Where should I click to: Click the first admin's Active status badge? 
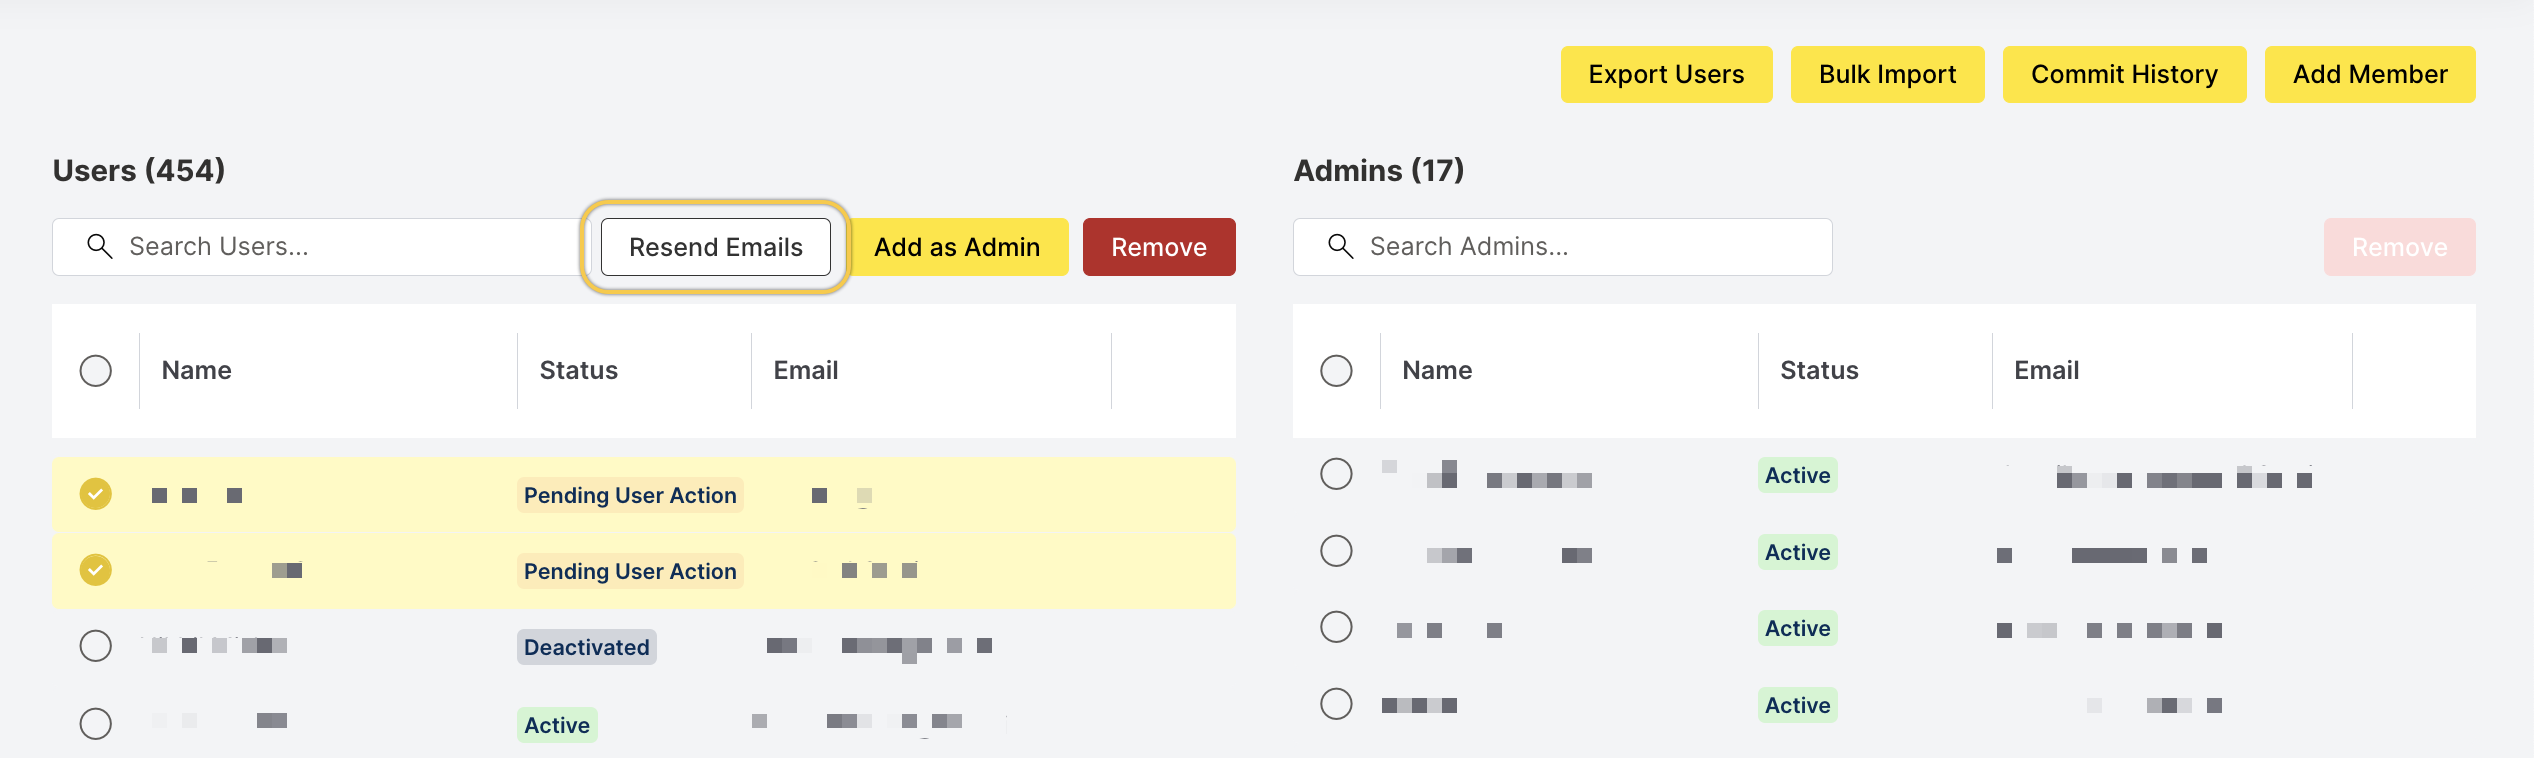tap(1797, 475)
